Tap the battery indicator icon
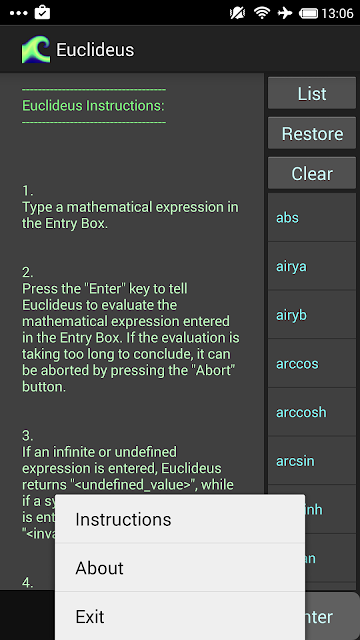 (309, 13)
